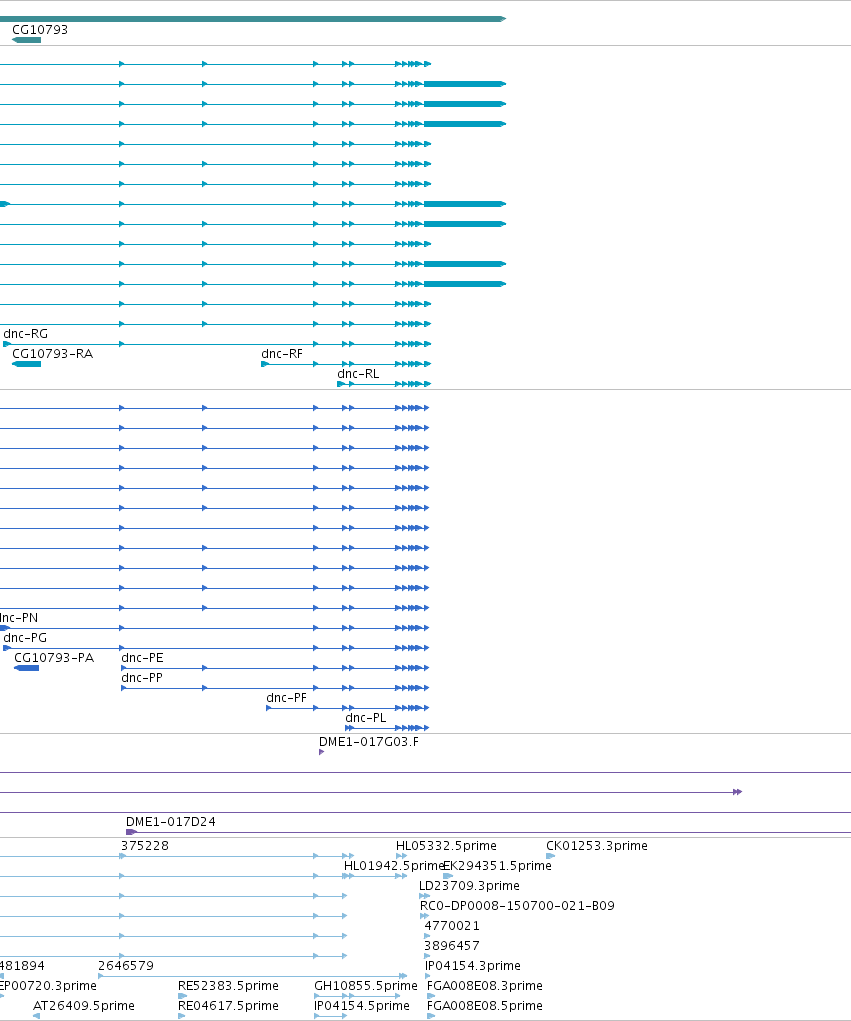Click the HL05332.5prime label
This screenshot has width=851, height=1021.
pos(446,846)
